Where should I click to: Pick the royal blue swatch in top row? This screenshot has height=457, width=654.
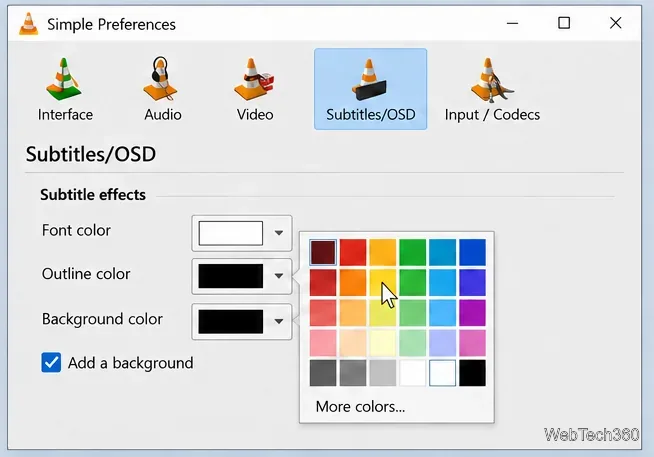[472, 252]
